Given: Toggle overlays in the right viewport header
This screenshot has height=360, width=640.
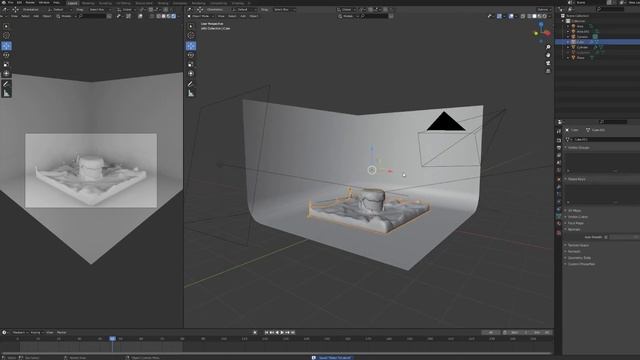Looking at the screenshot, I should 511,16.
